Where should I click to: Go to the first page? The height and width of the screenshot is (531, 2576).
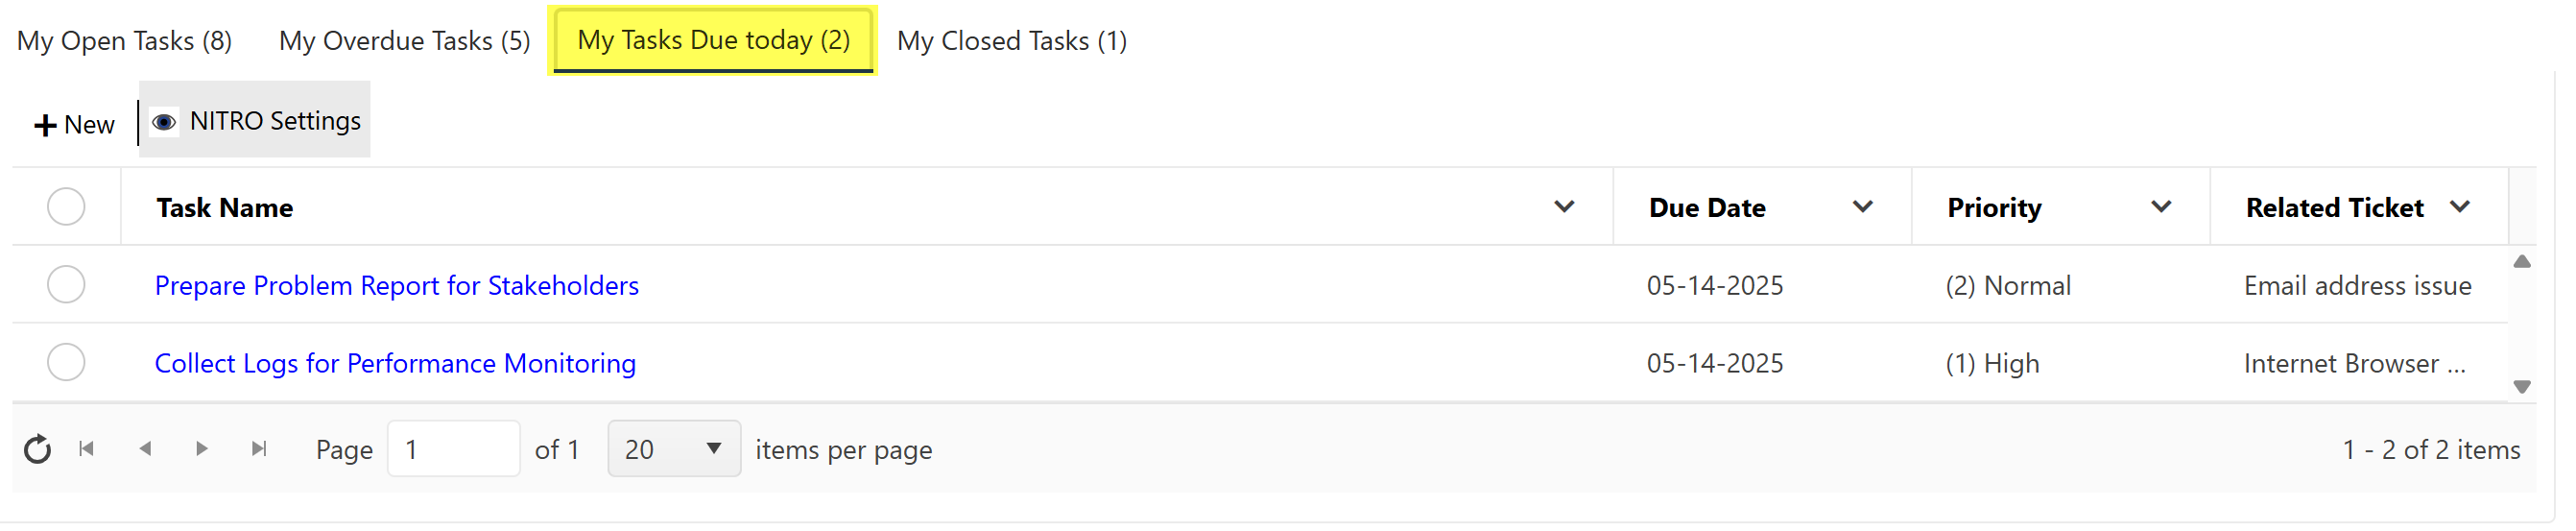[87, 449]
